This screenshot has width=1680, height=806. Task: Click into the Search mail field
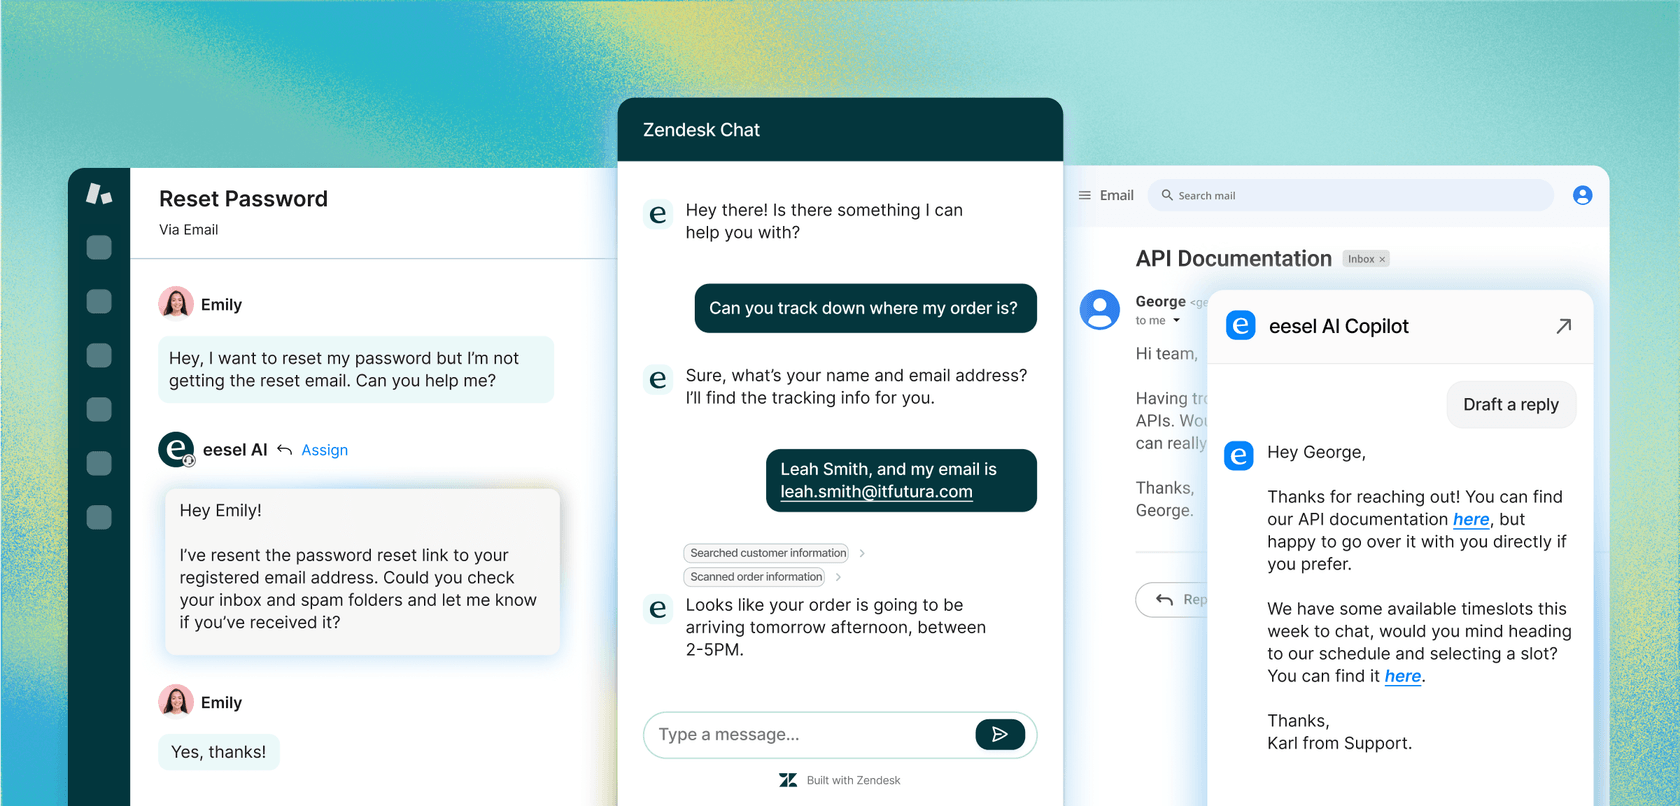tap(1360, 195)
